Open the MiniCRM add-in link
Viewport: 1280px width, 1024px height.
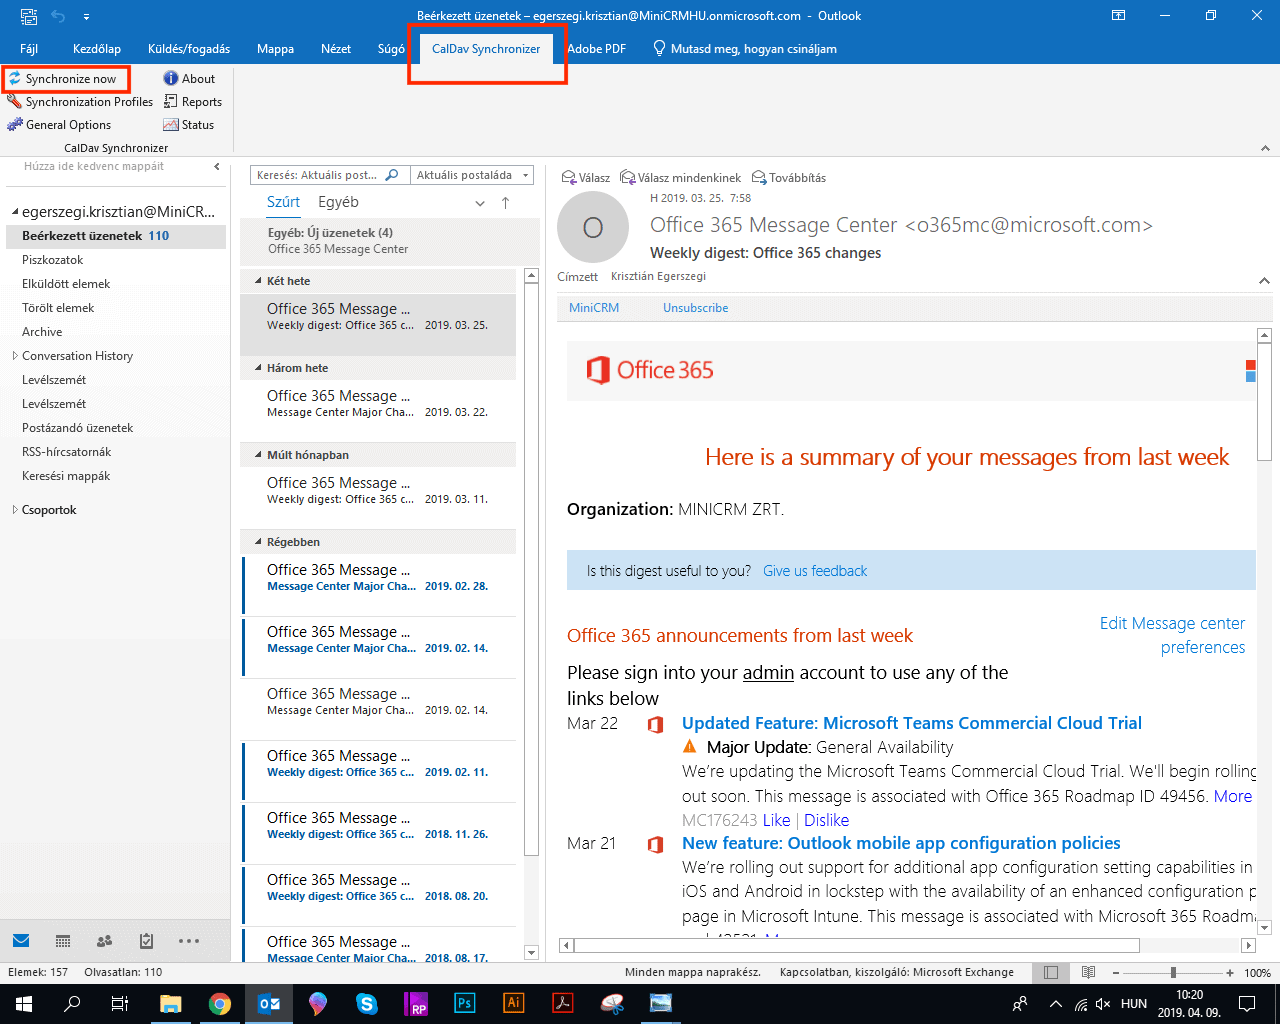click(x=594, y=308)
